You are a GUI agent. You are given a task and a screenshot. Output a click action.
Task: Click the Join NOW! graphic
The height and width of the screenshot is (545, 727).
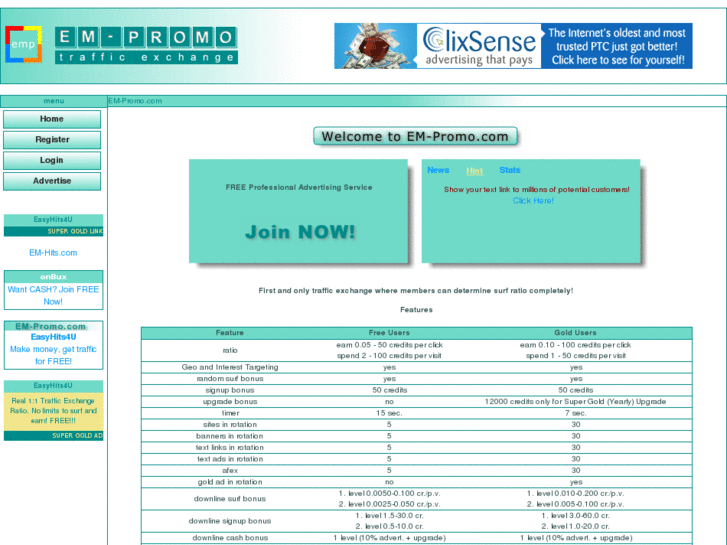[x=300, y=232]
